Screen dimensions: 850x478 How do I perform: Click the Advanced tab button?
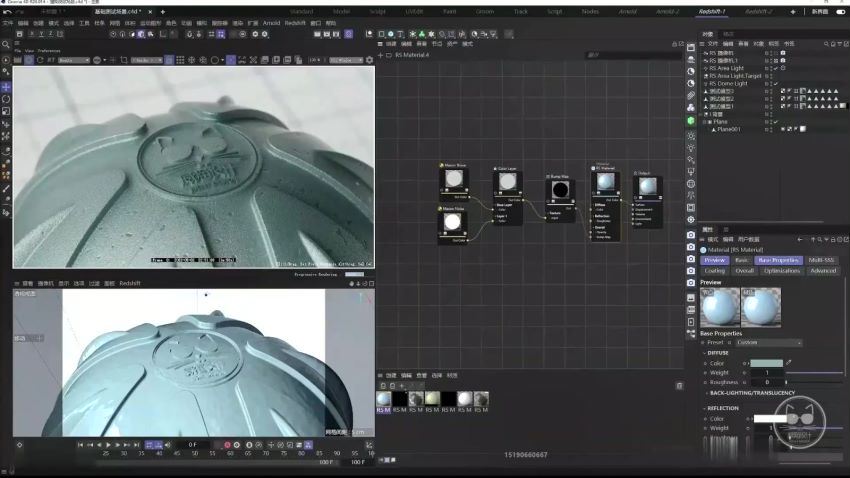tap(823, 270)
